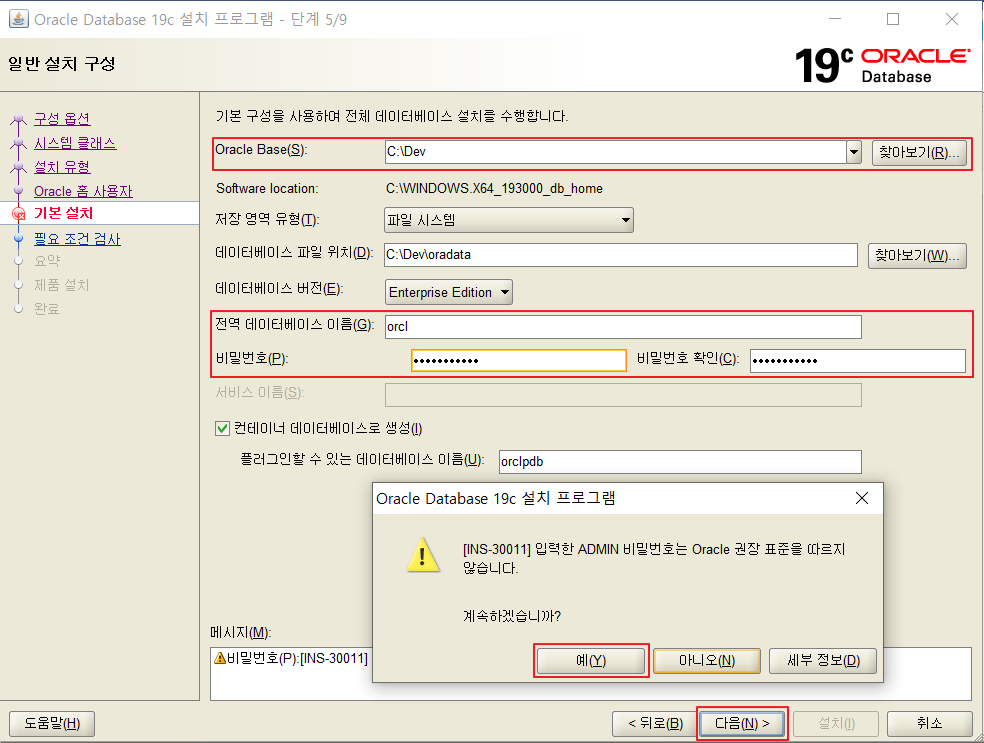Click 예(Y) to continue with the password
Image resolution: width=984 pixels, height=743 pixels.
(x=591, y=661)
